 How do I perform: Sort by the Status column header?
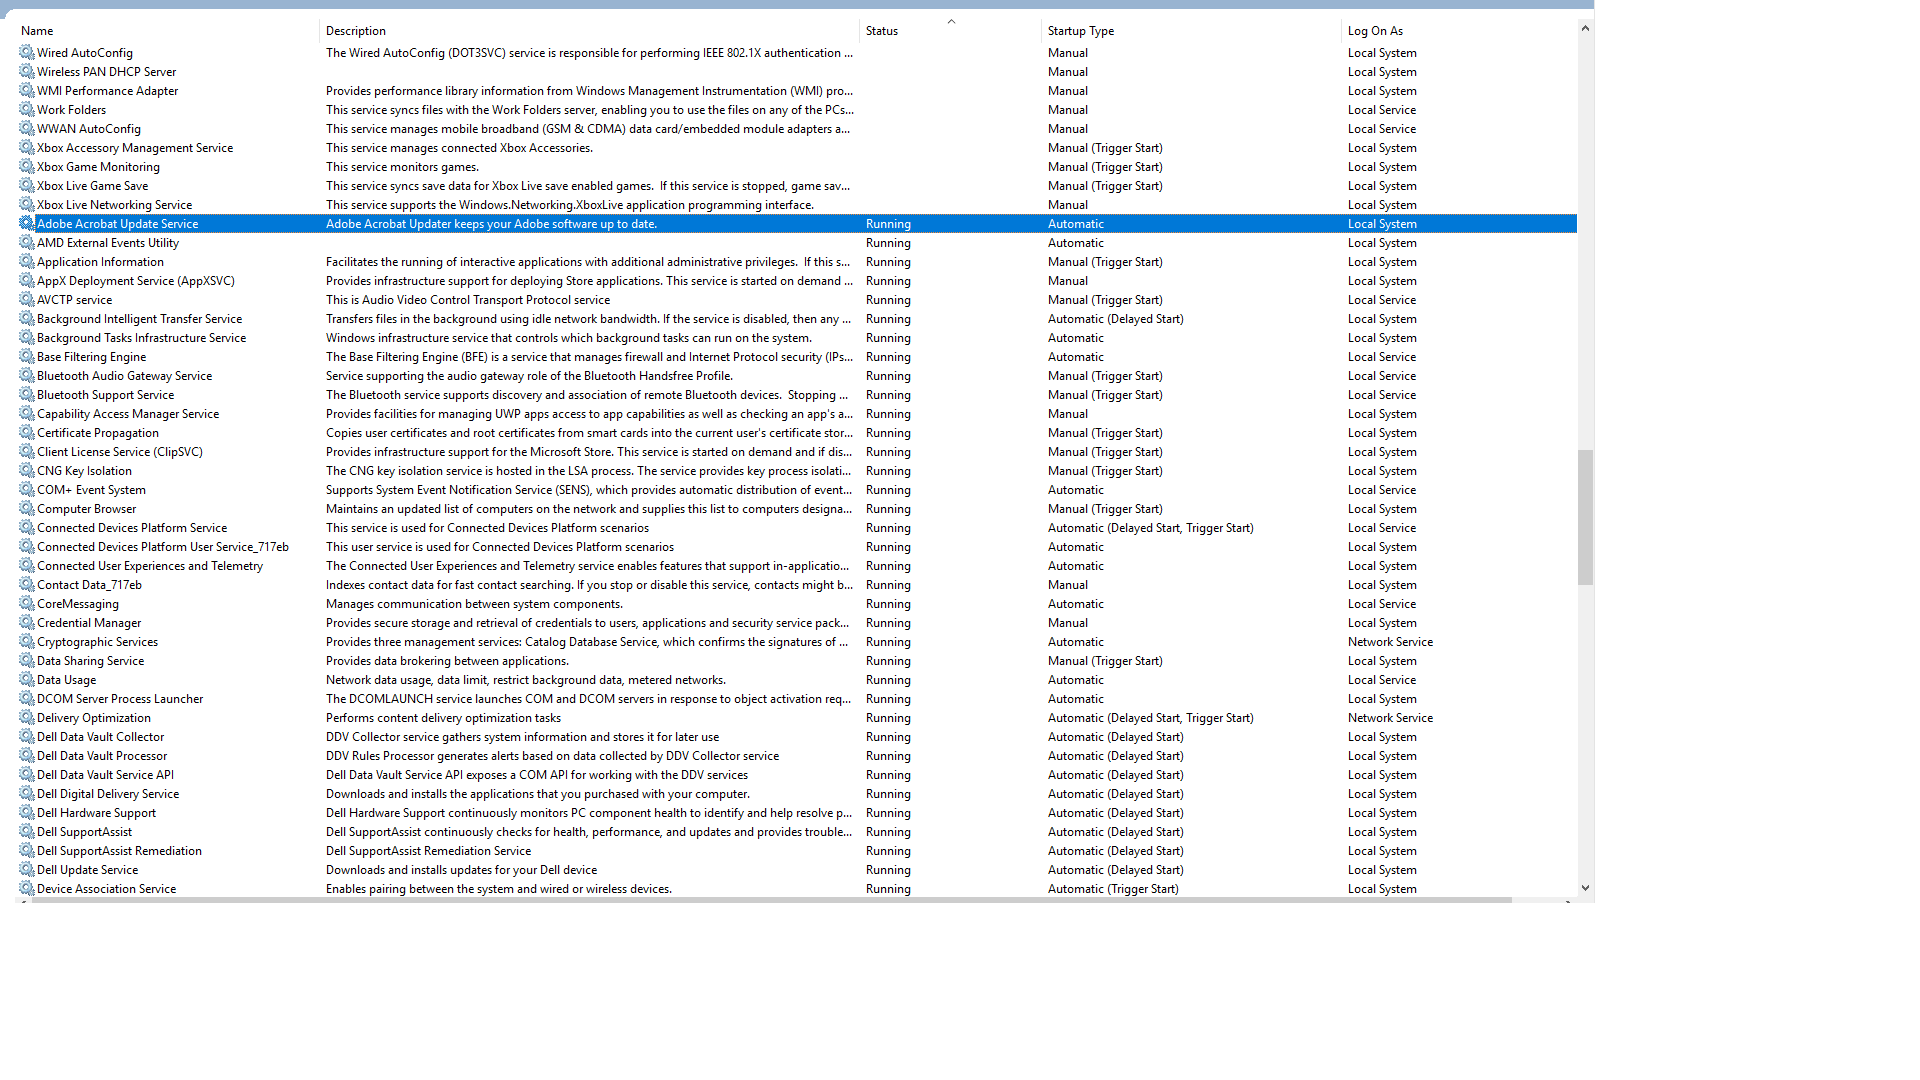(950, 31)
